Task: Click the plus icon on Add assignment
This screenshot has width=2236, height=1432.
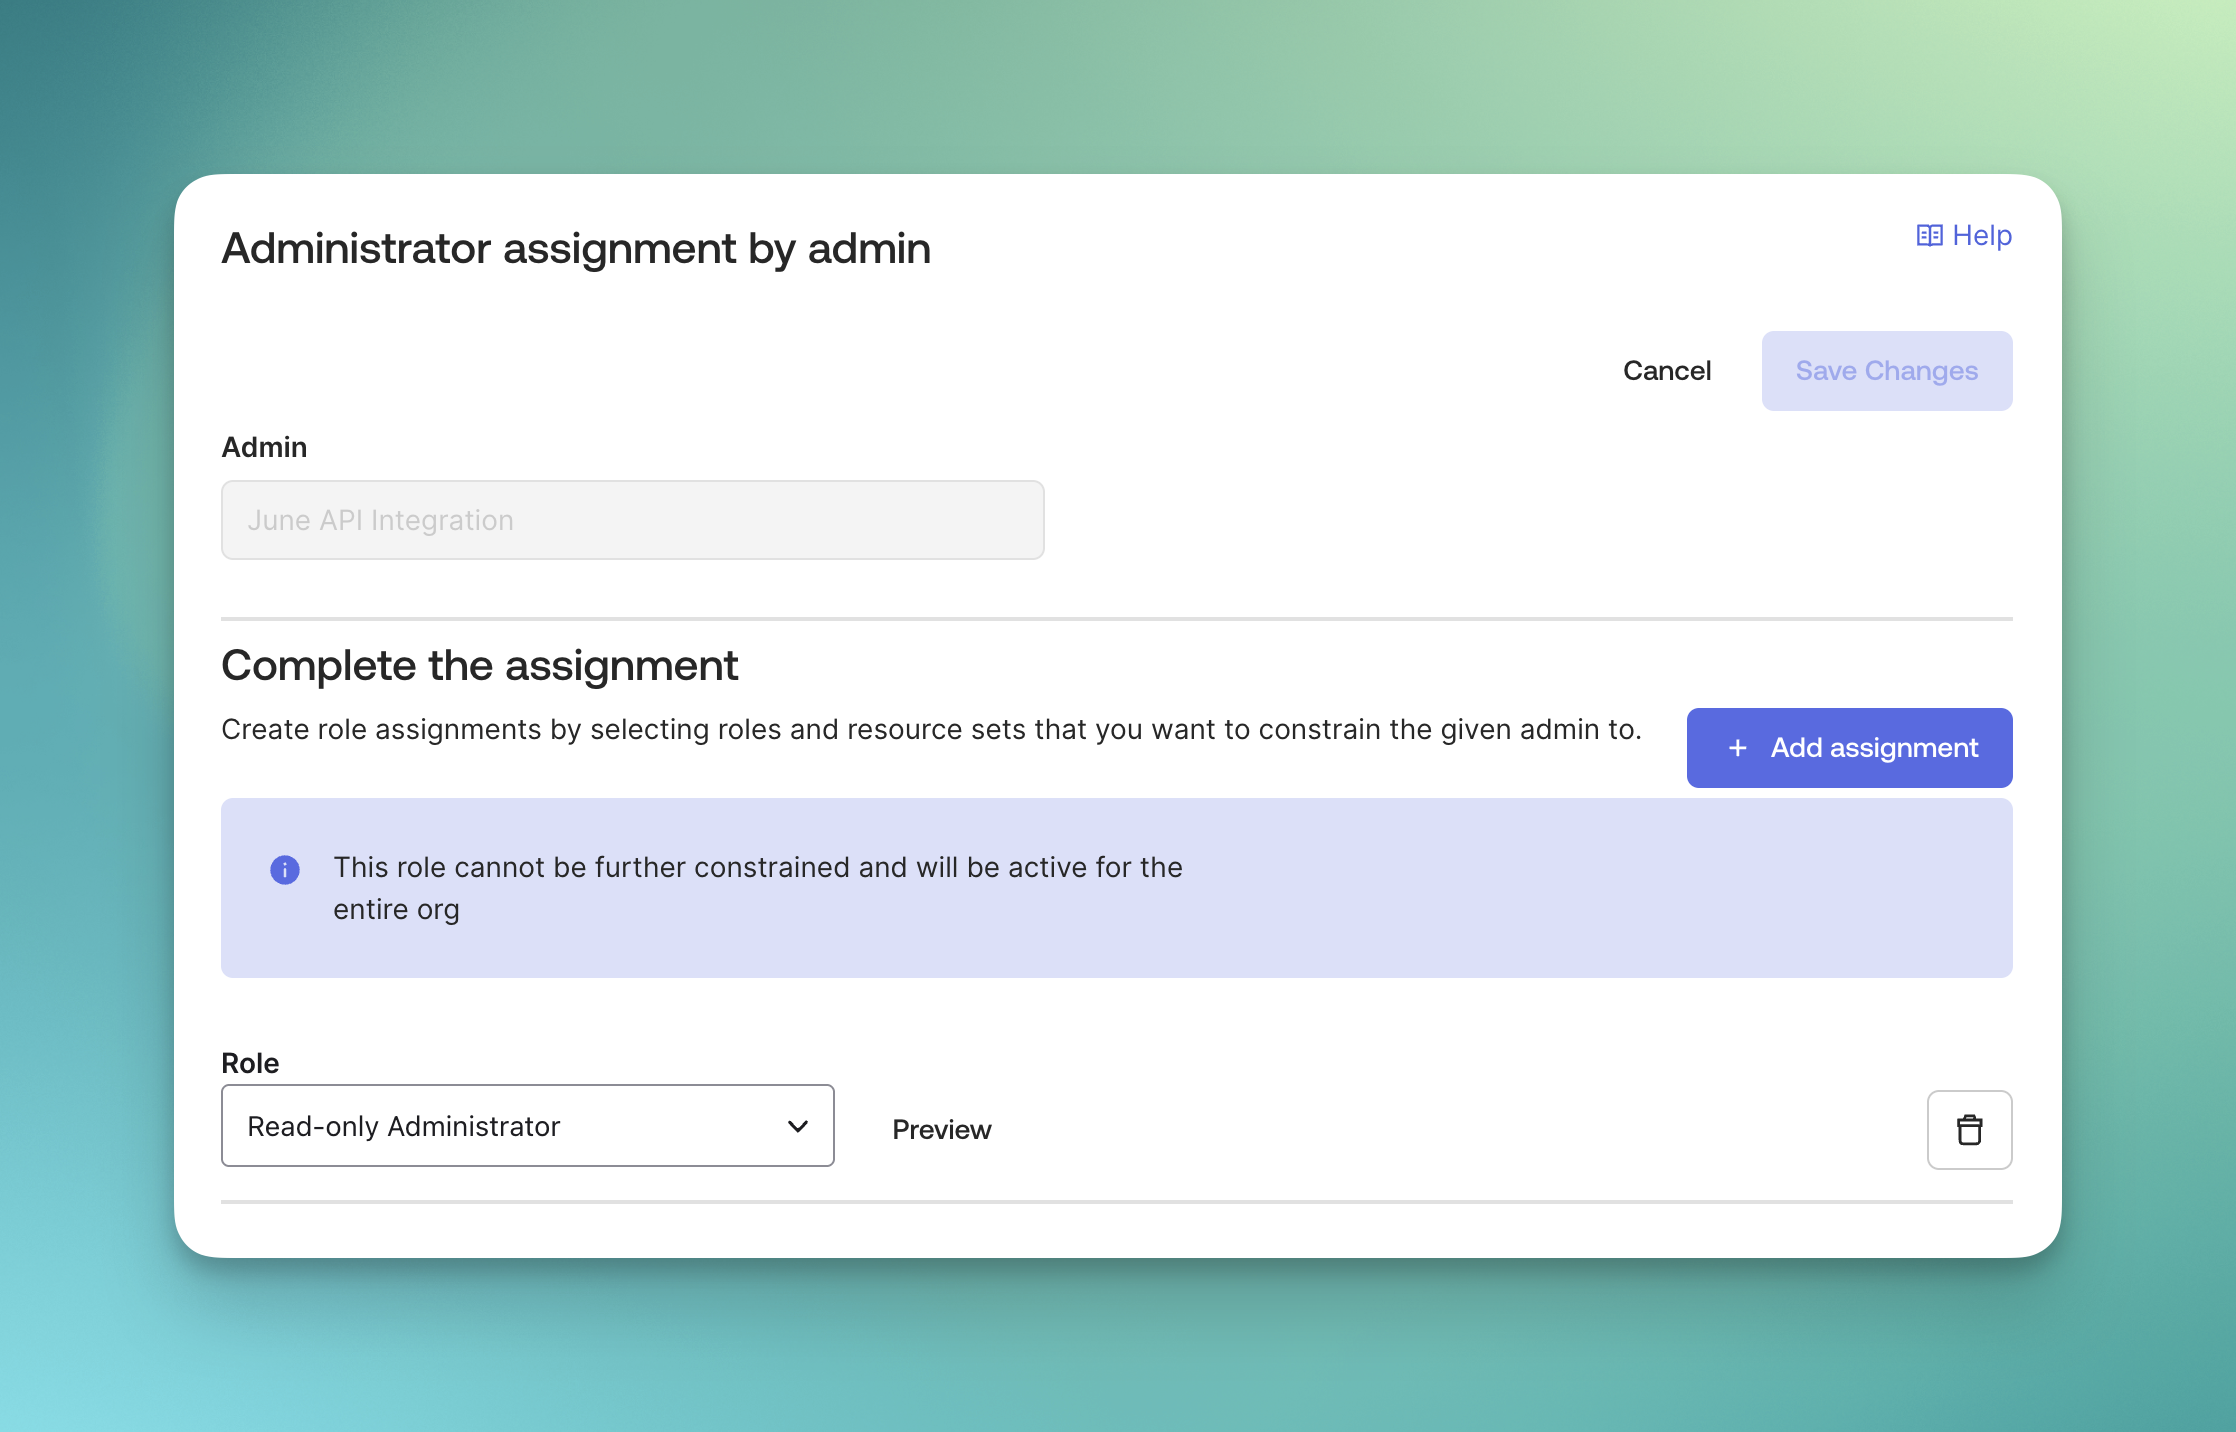Action: [1738, 748]
